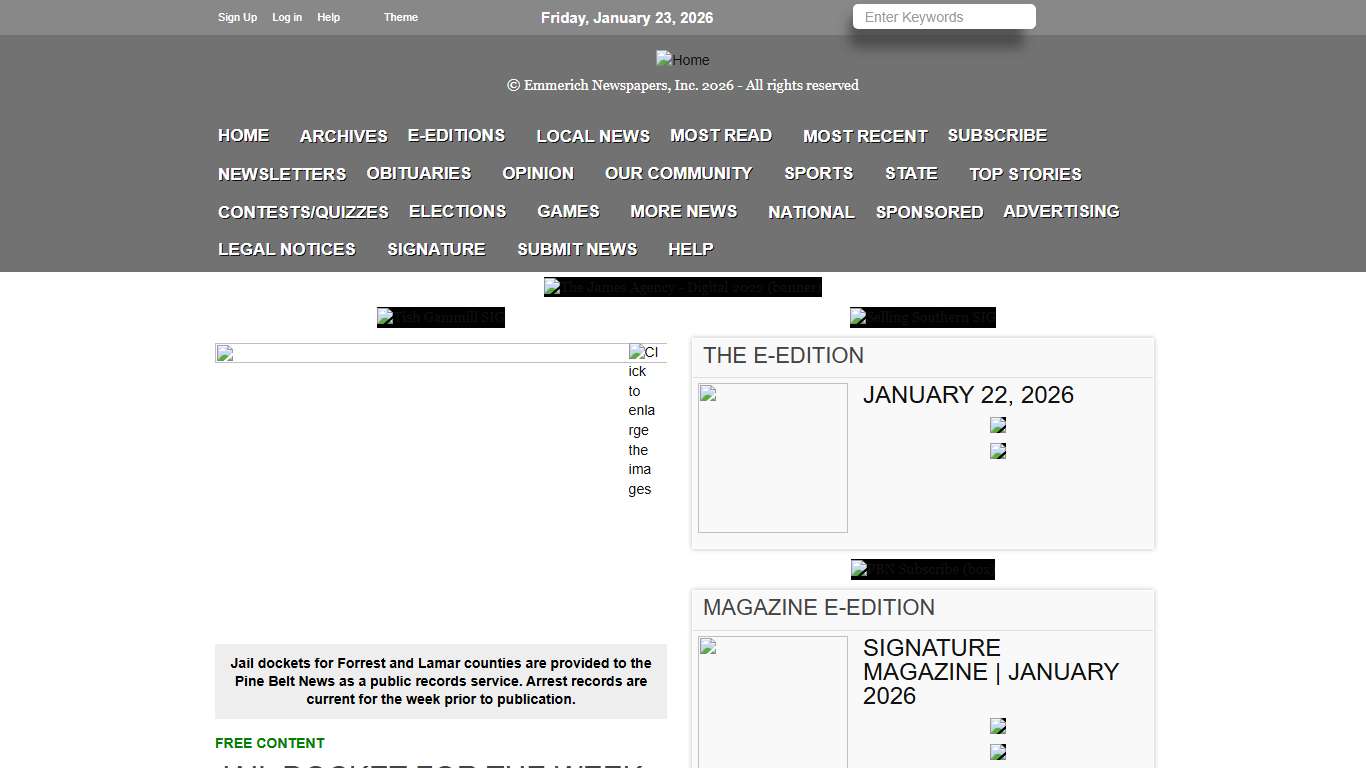The width and height of the screenshot is (1366, 768).
Task: Click the Log in link
Action: pyautogui.click(x=287, y=17)
